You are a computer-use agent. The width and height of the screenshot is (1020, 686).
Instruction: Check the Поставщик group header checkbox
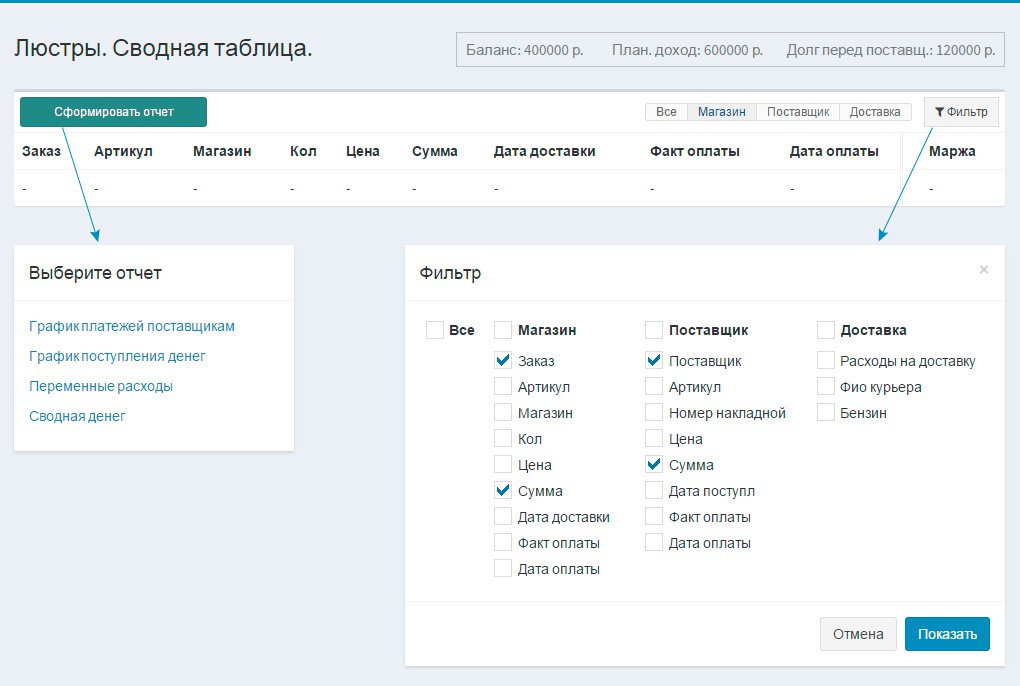click(x=654, y=330)
